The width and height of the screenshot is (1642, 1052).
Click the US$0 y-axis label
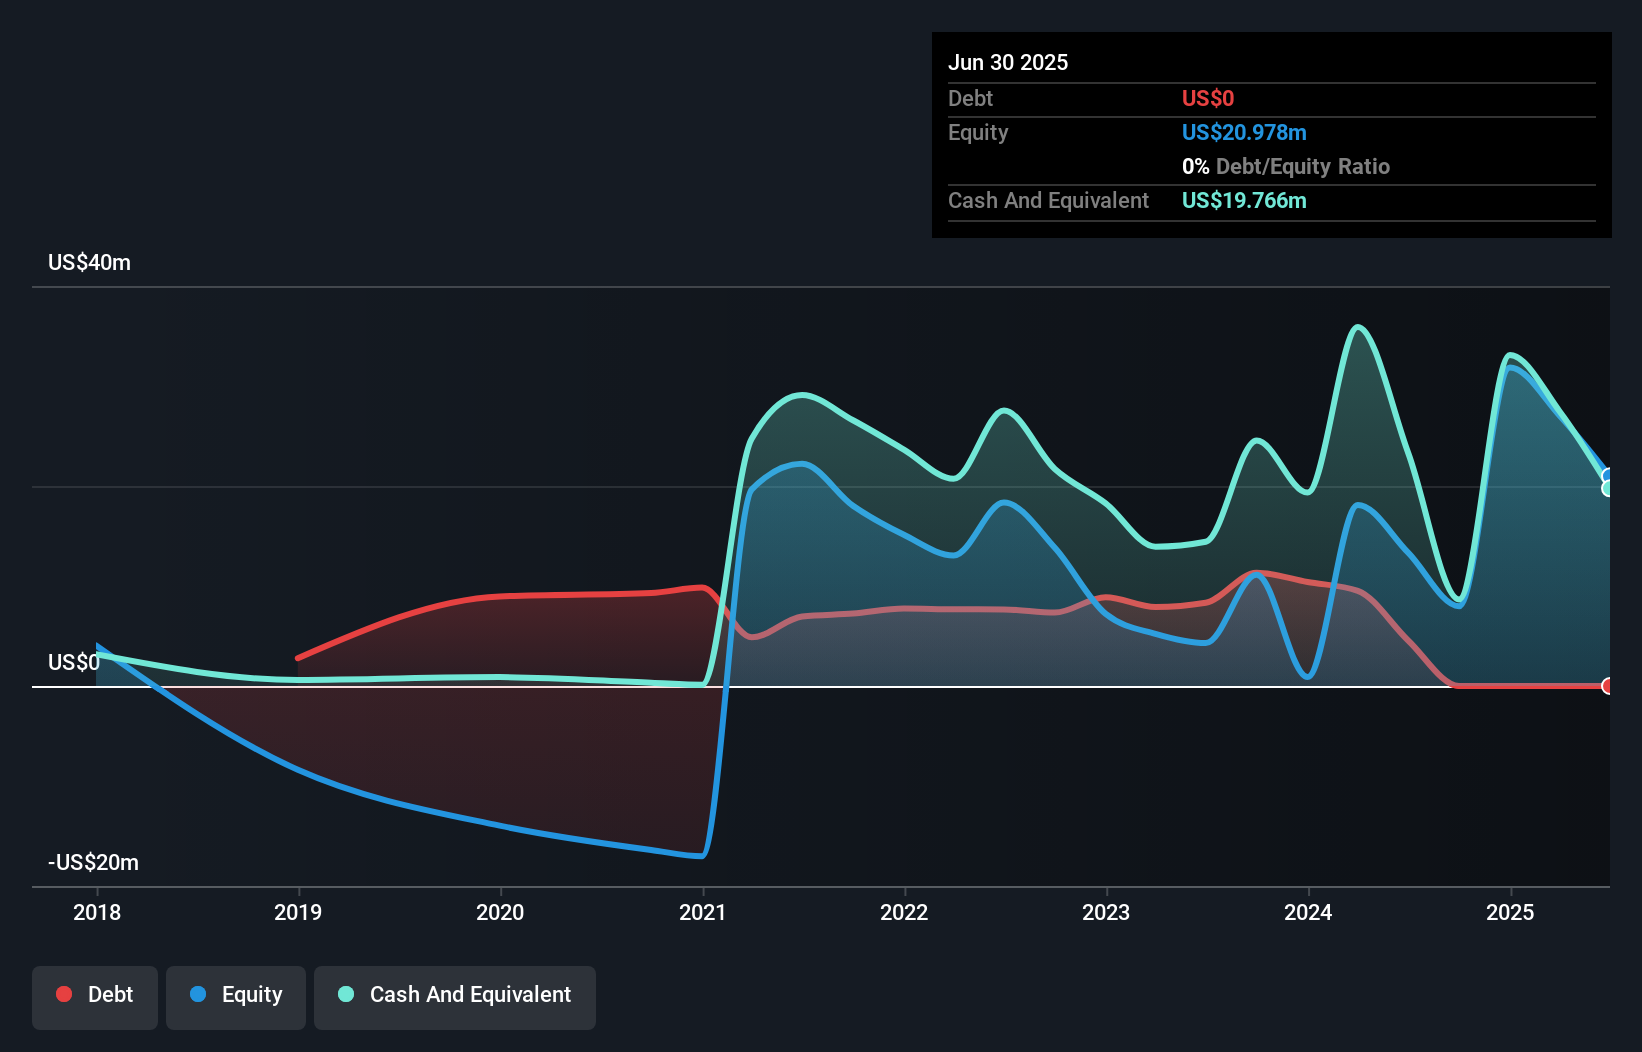pyautogui.click(x=74, y=662)
